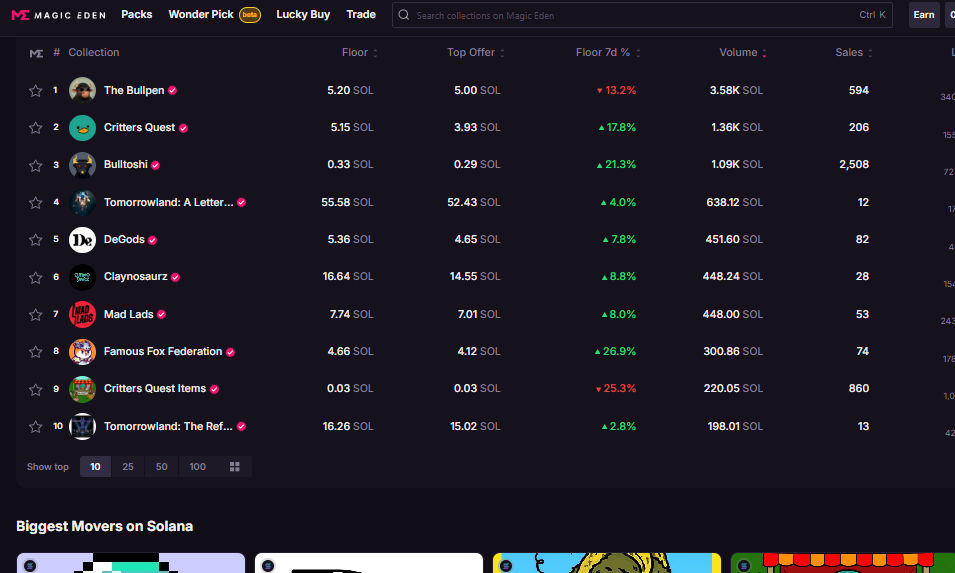The width and height of the screenshot is (955, 573).
Task: Open the third Biggest Movers card with yellow character
Action: tap(607, 563)
